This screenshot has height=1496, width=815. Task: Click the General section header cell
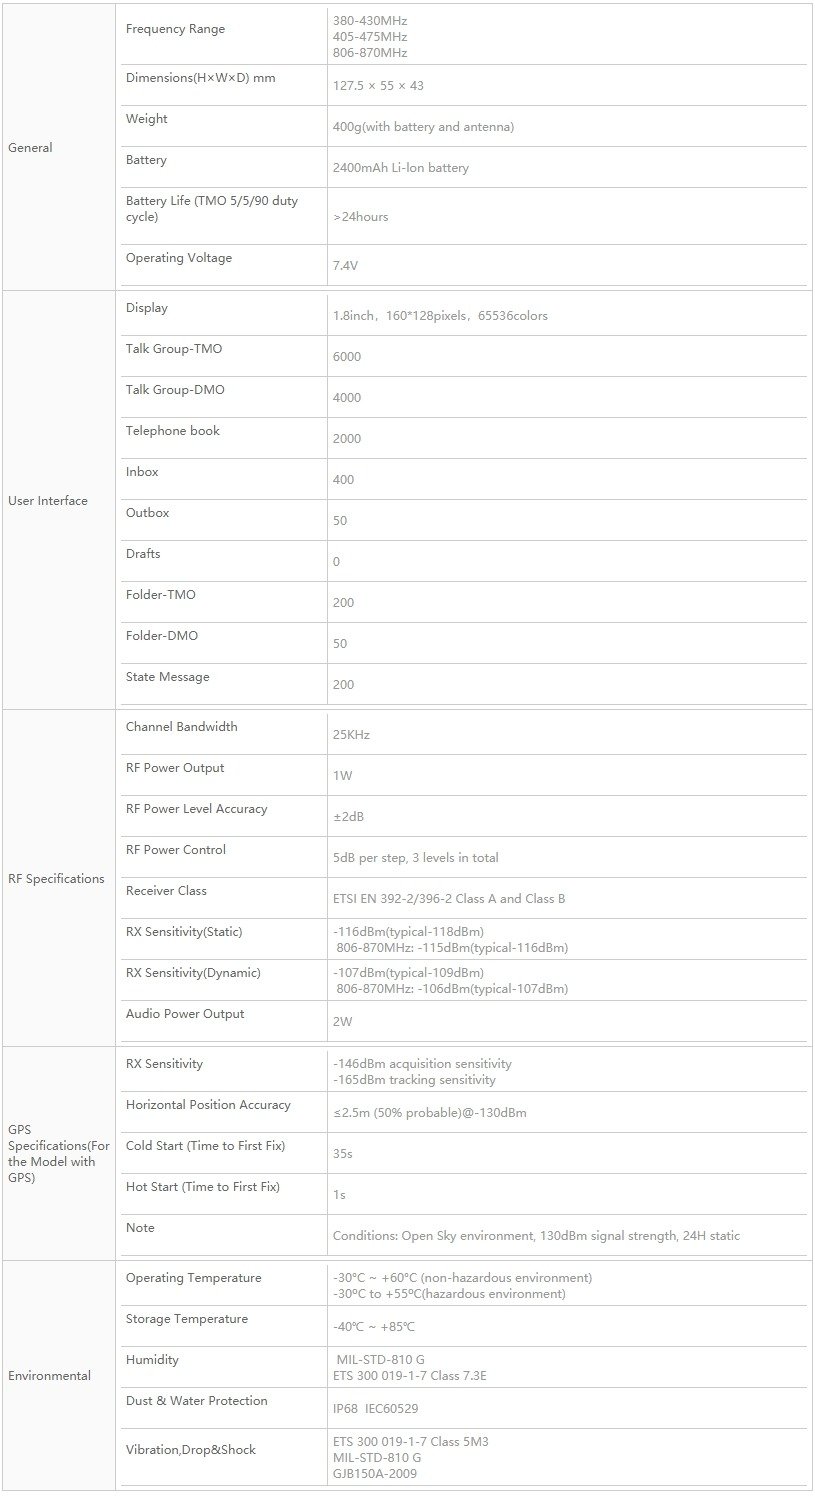[58, 147]
